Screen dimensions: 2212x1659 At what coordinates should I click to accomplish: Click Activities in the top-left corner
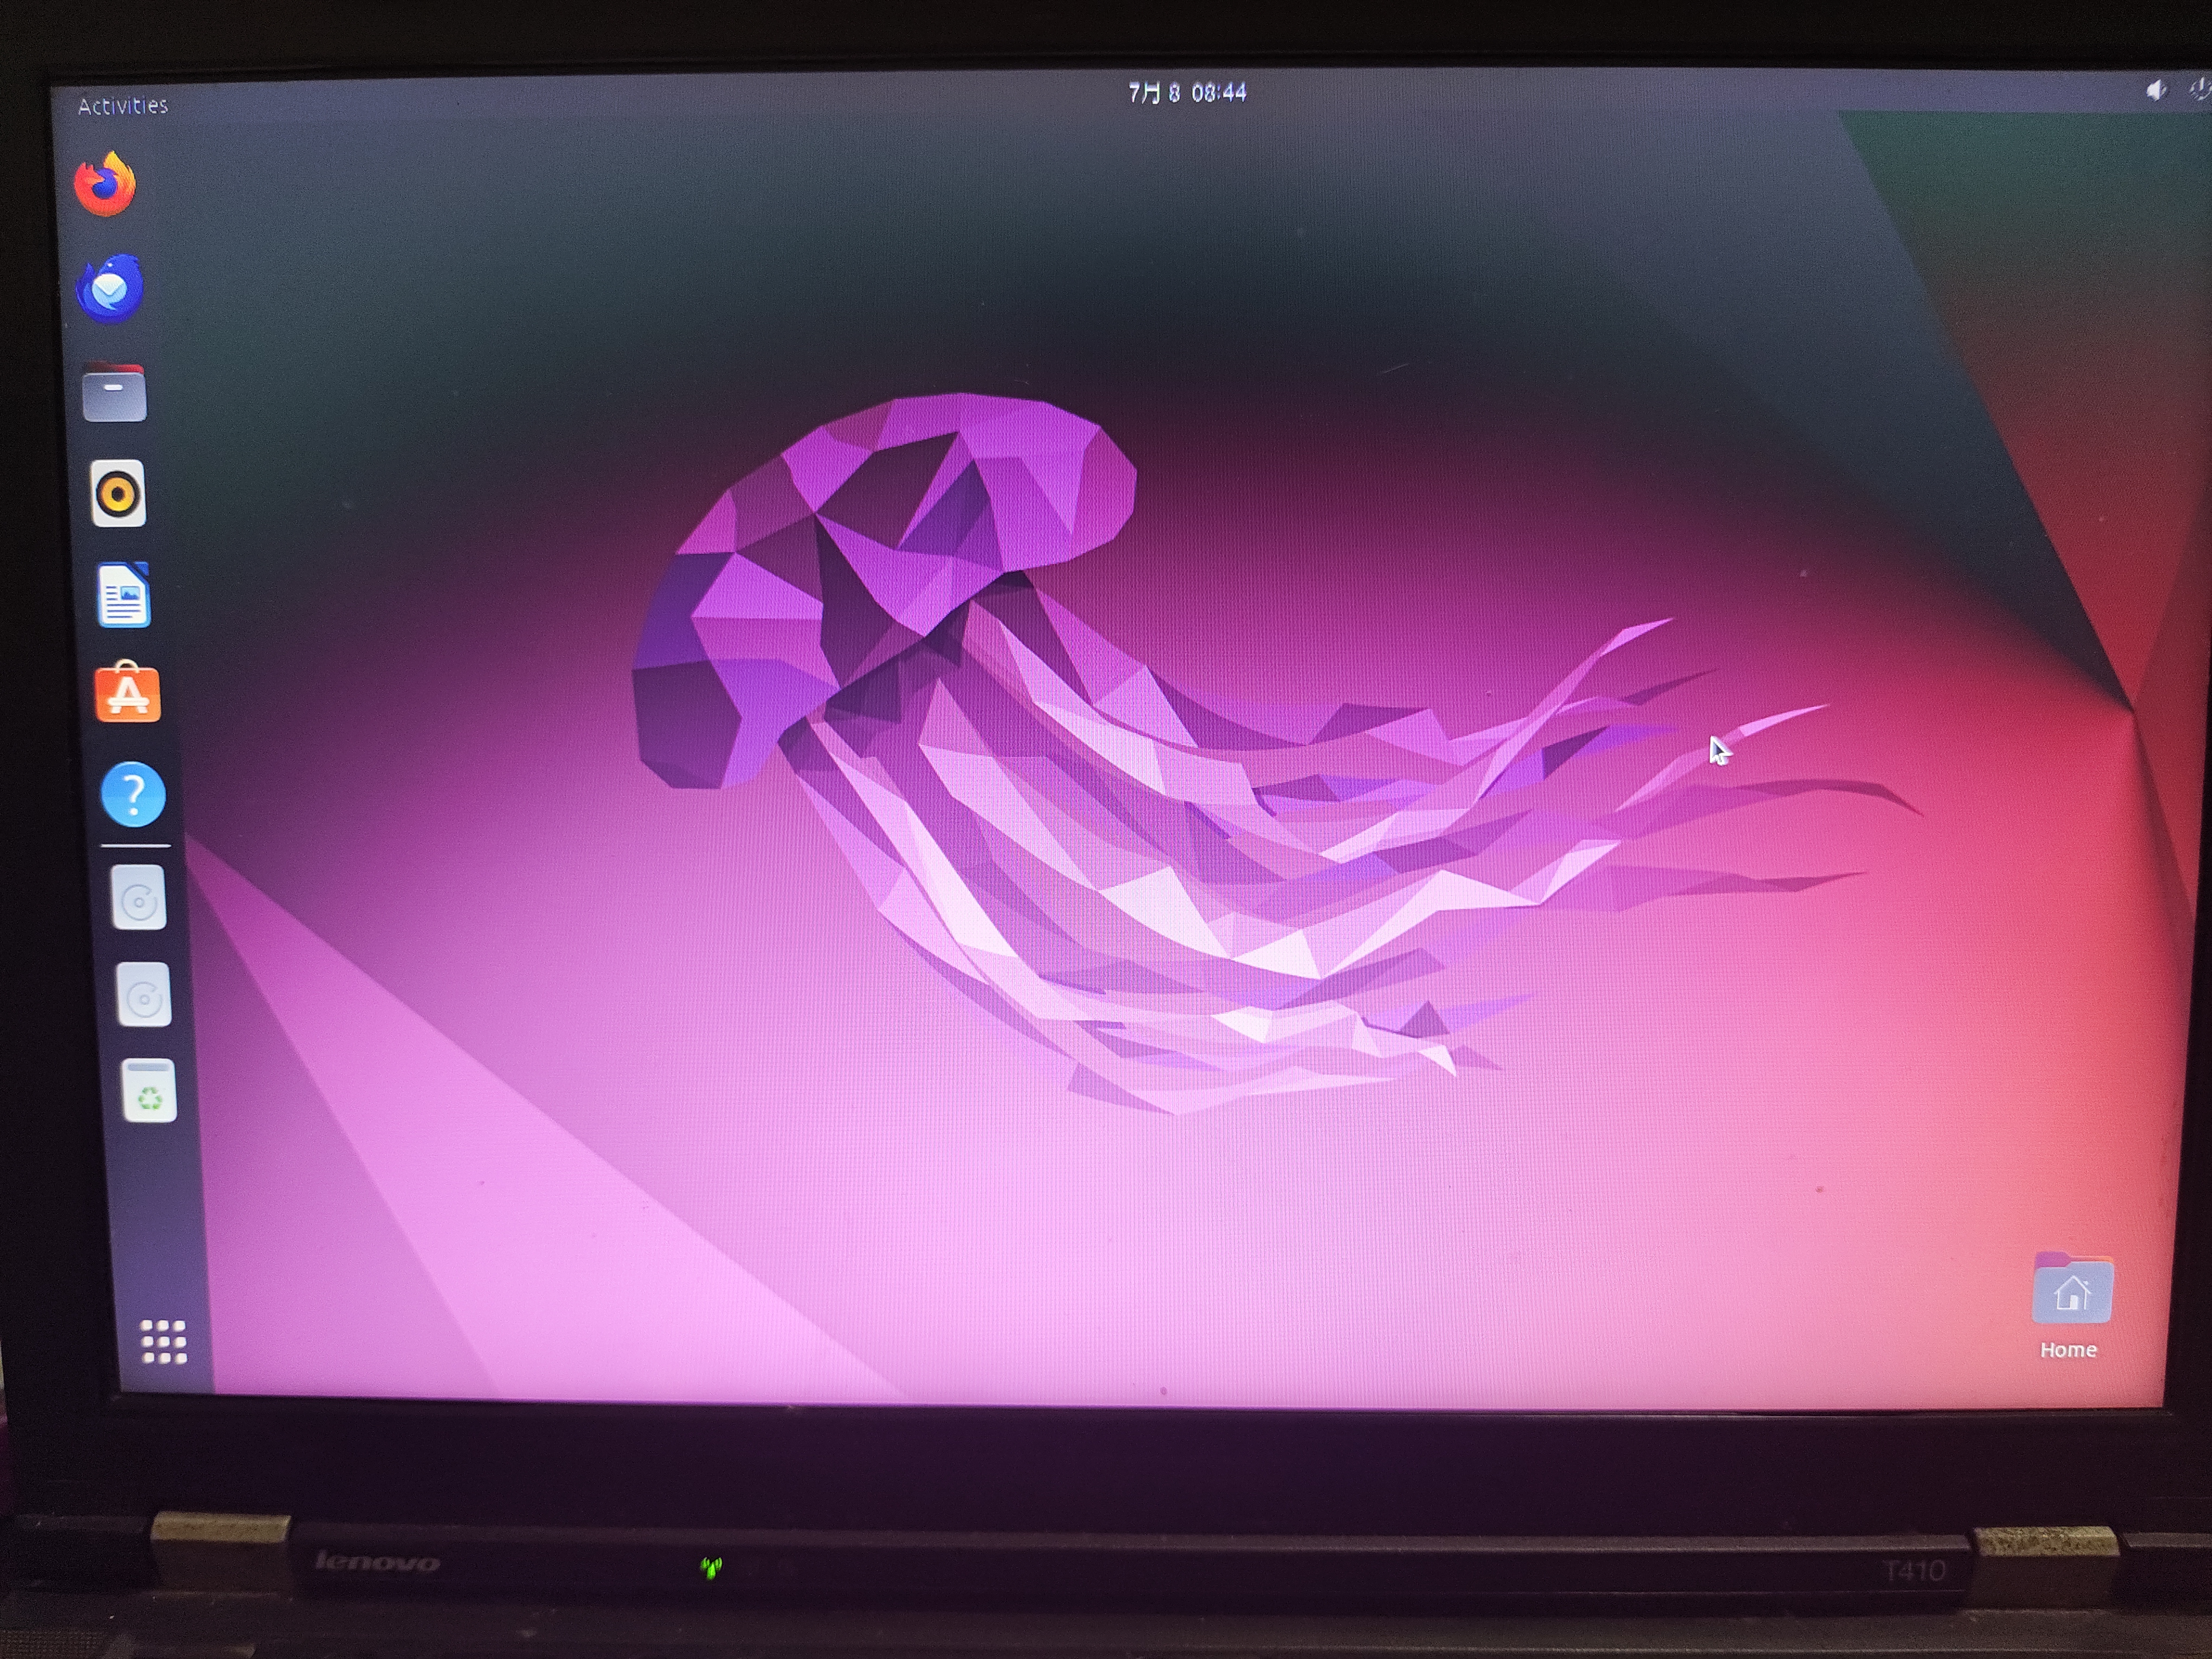[122, 104]
